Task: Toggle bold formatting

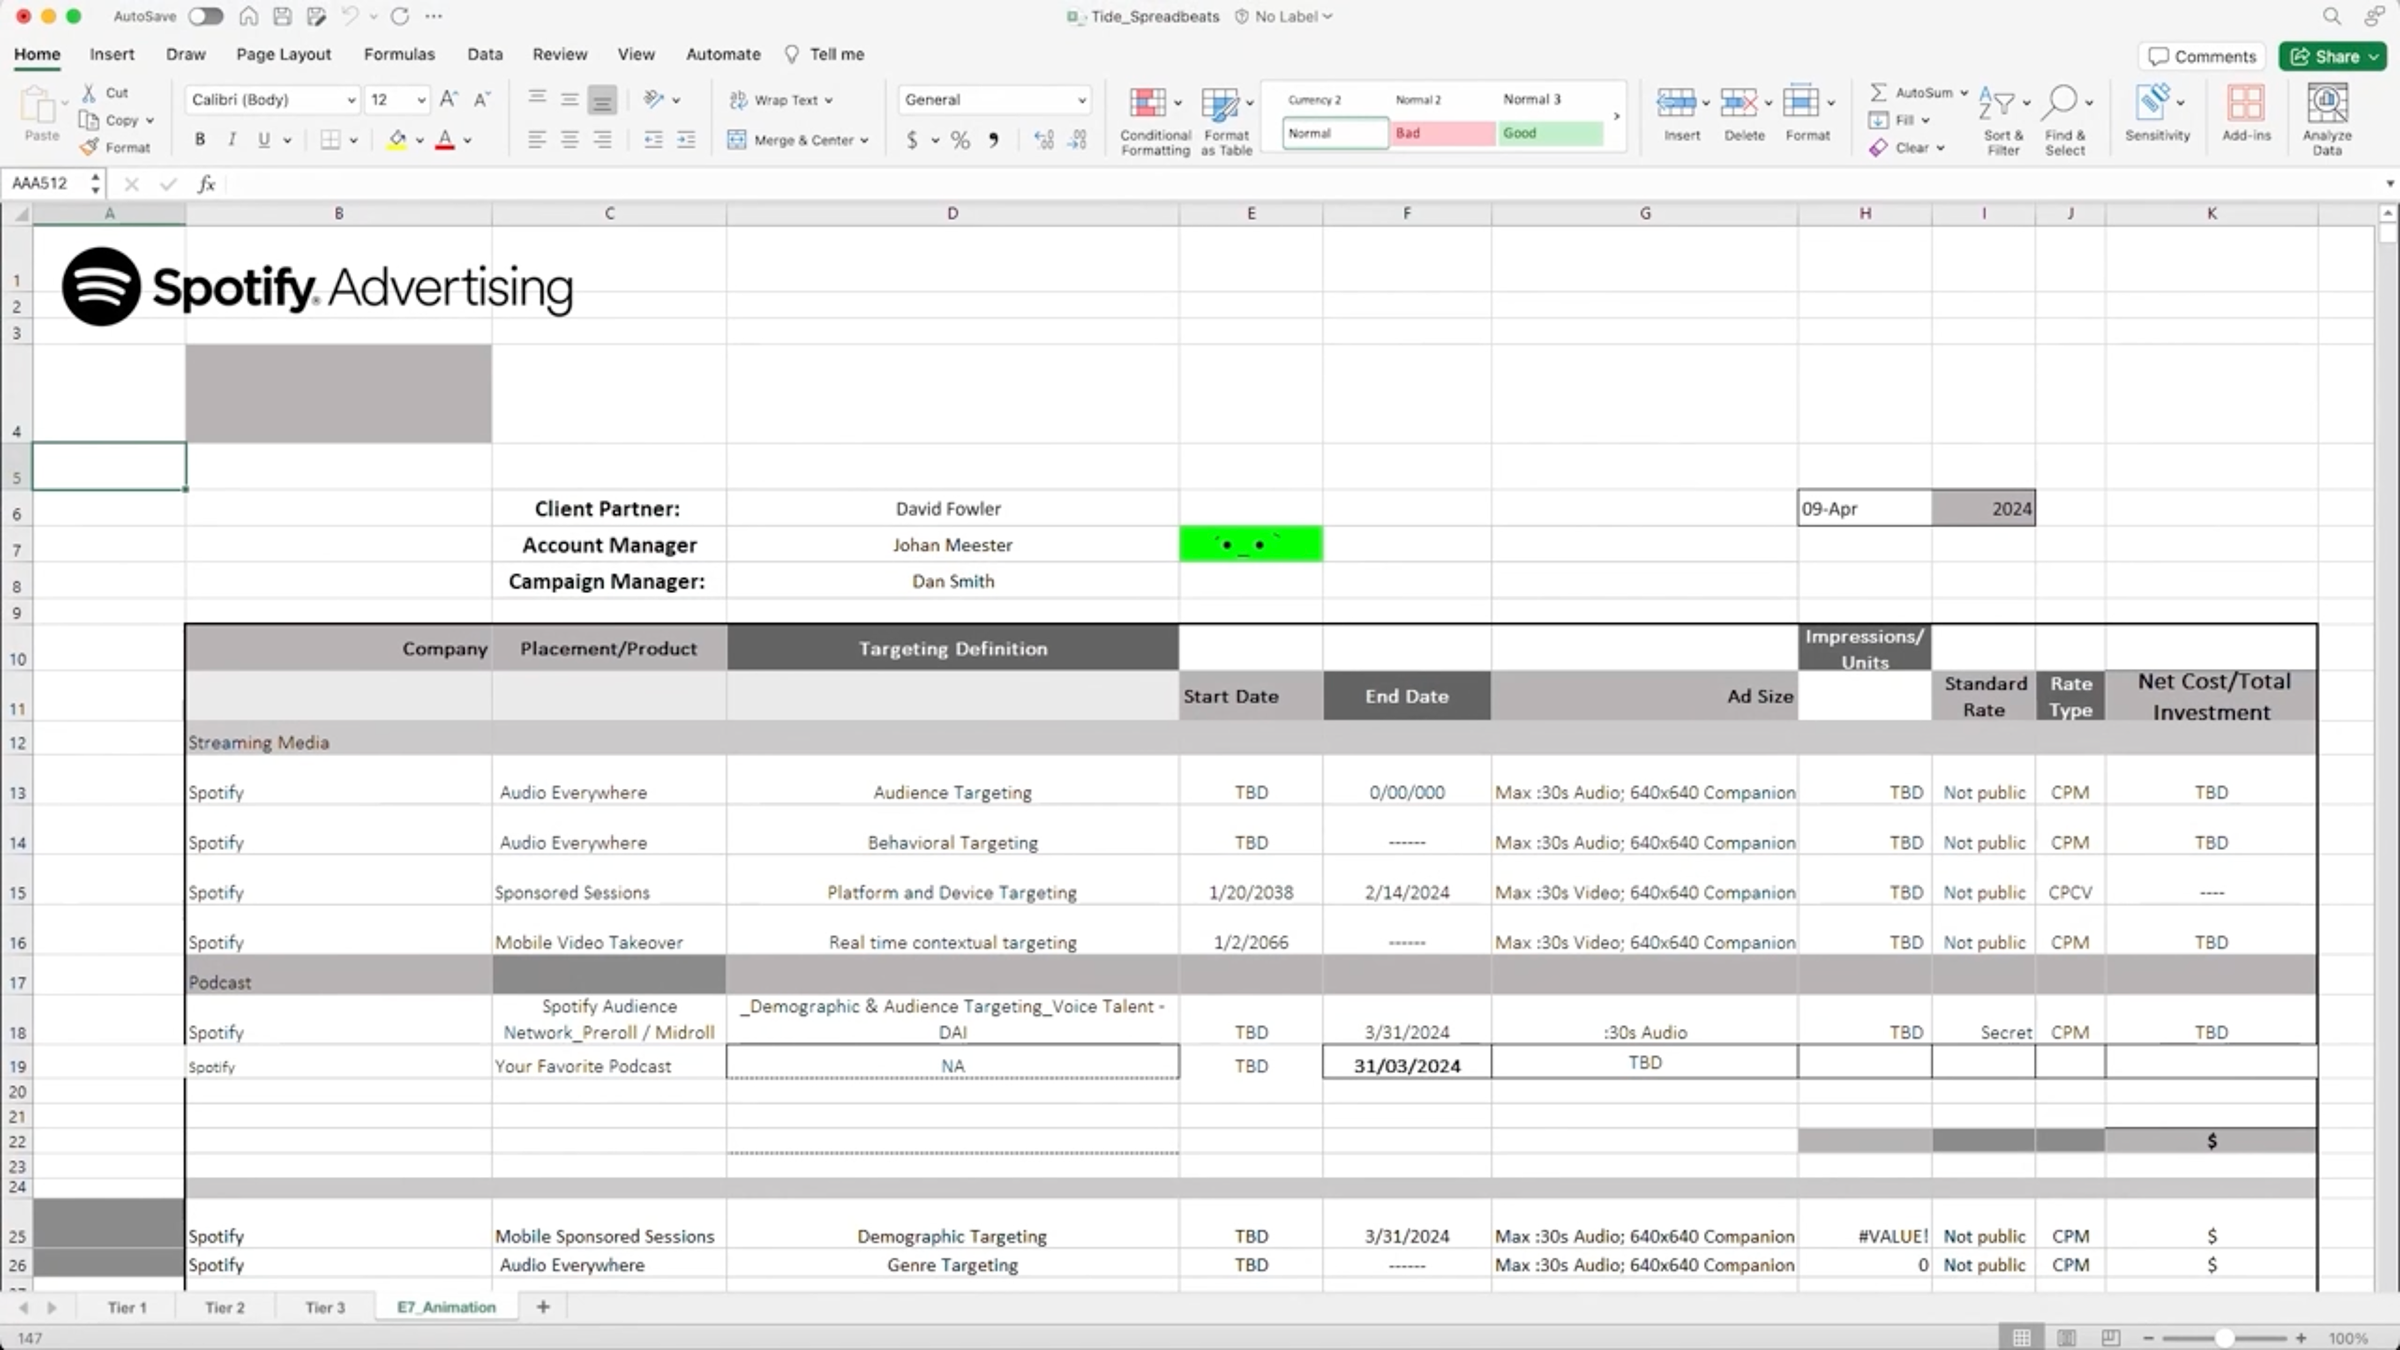Action: (200, 140)
